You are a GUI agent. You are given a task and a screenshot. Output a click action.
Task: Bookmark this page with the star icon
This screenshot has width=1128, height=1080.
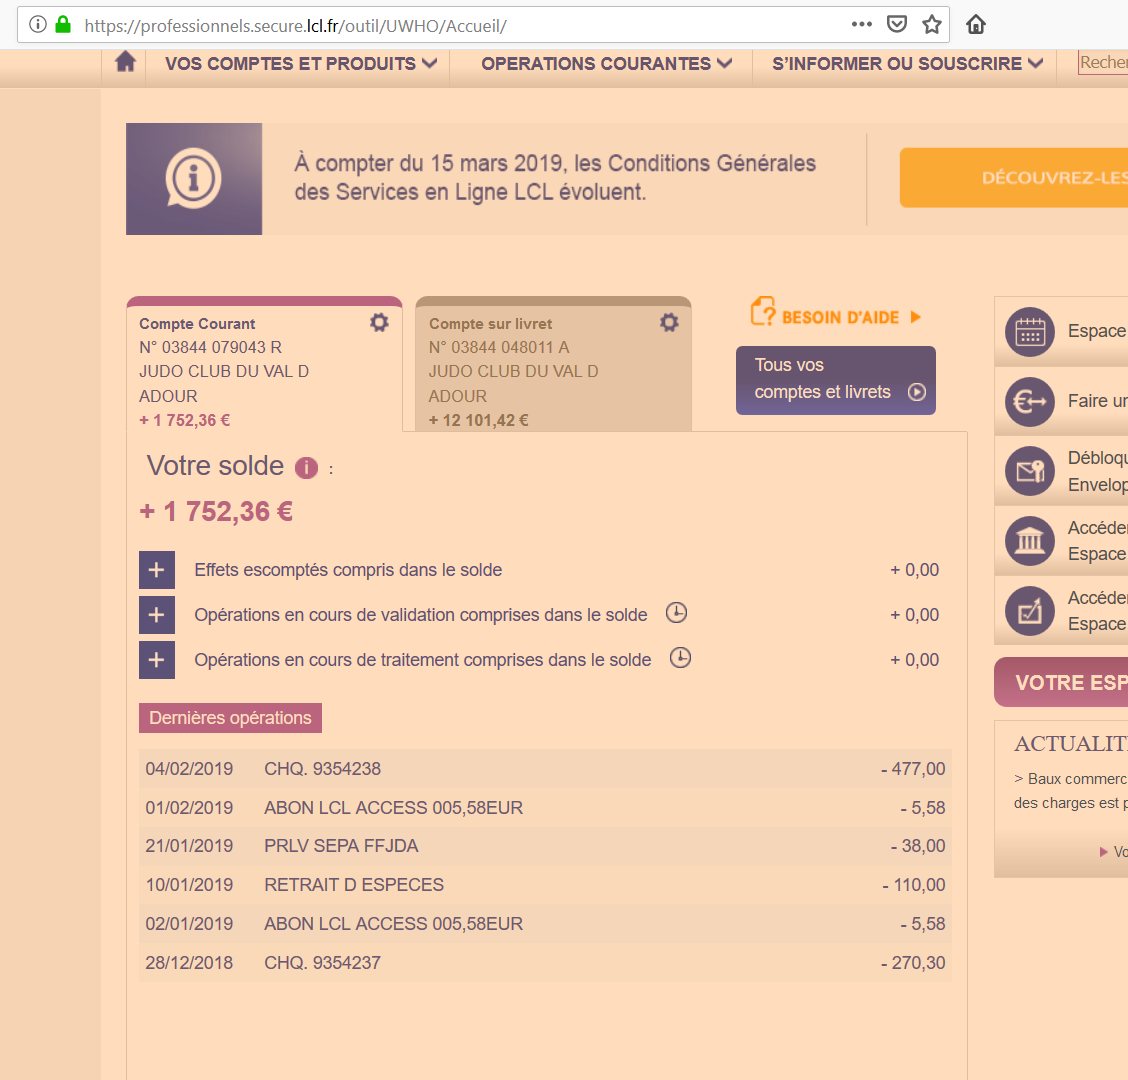[x=932, y=24]
